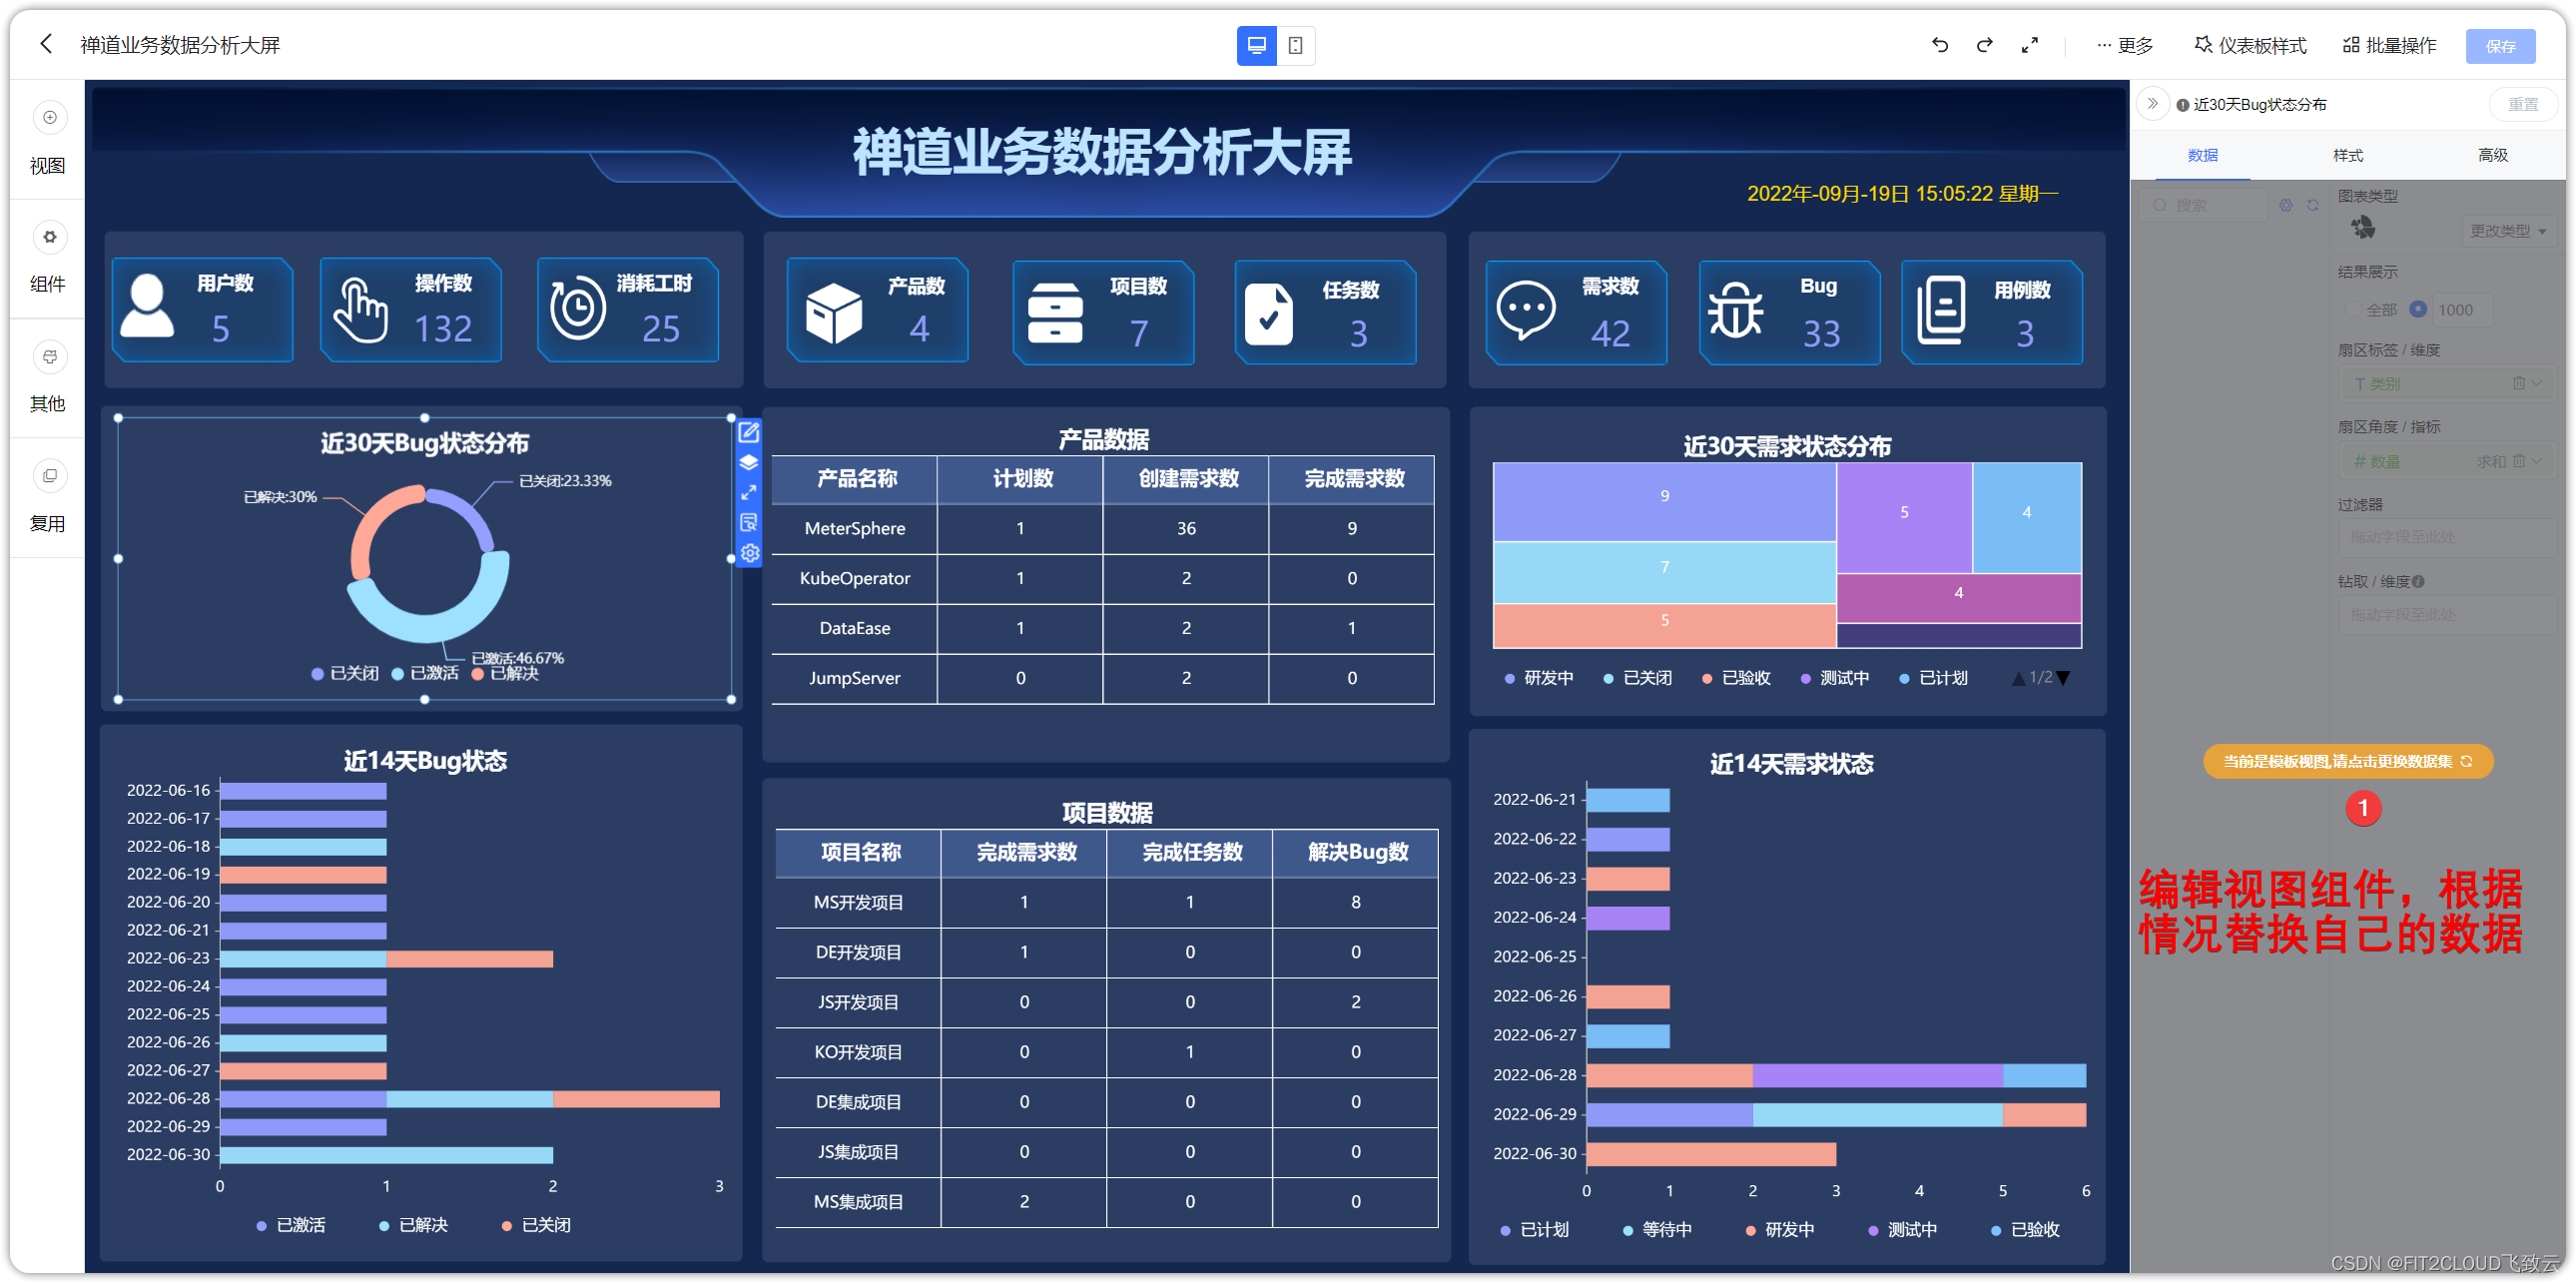Click the undo icon in top toolbar
Screen dimensions: 2576x1283
(1939, 45)
